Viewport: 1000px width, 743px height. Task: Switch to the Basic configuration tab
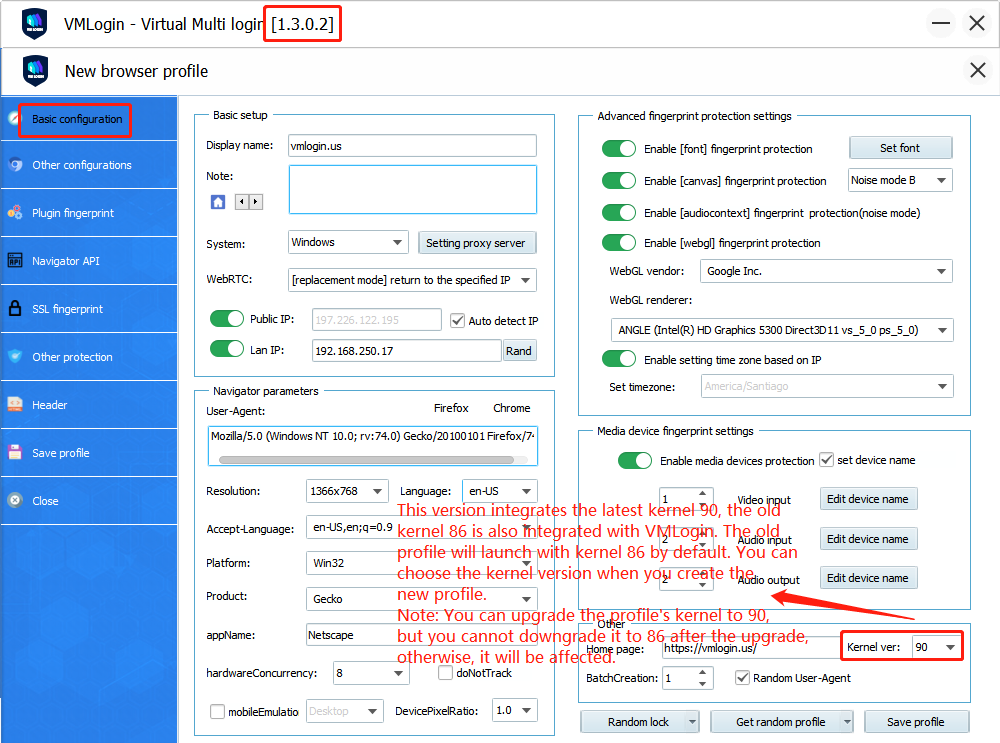pos(77,119)
